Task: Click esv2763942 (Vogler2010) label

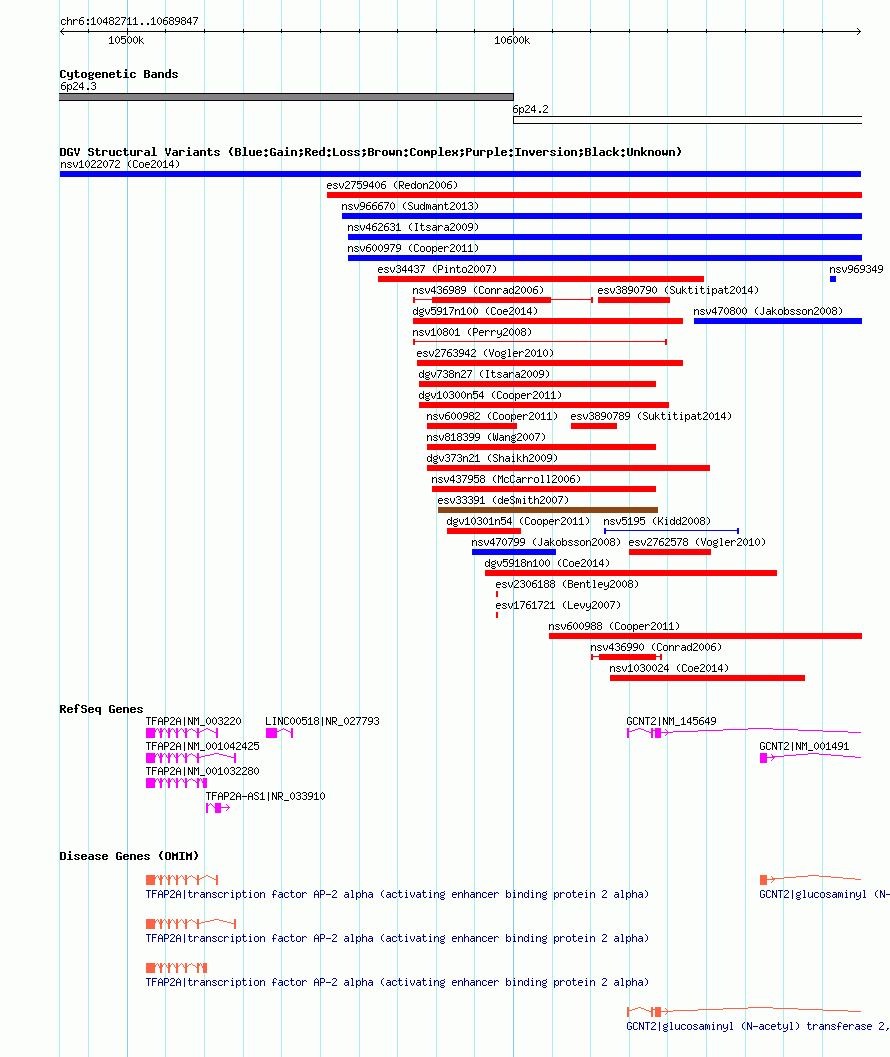Action: (x=485, y=353)
